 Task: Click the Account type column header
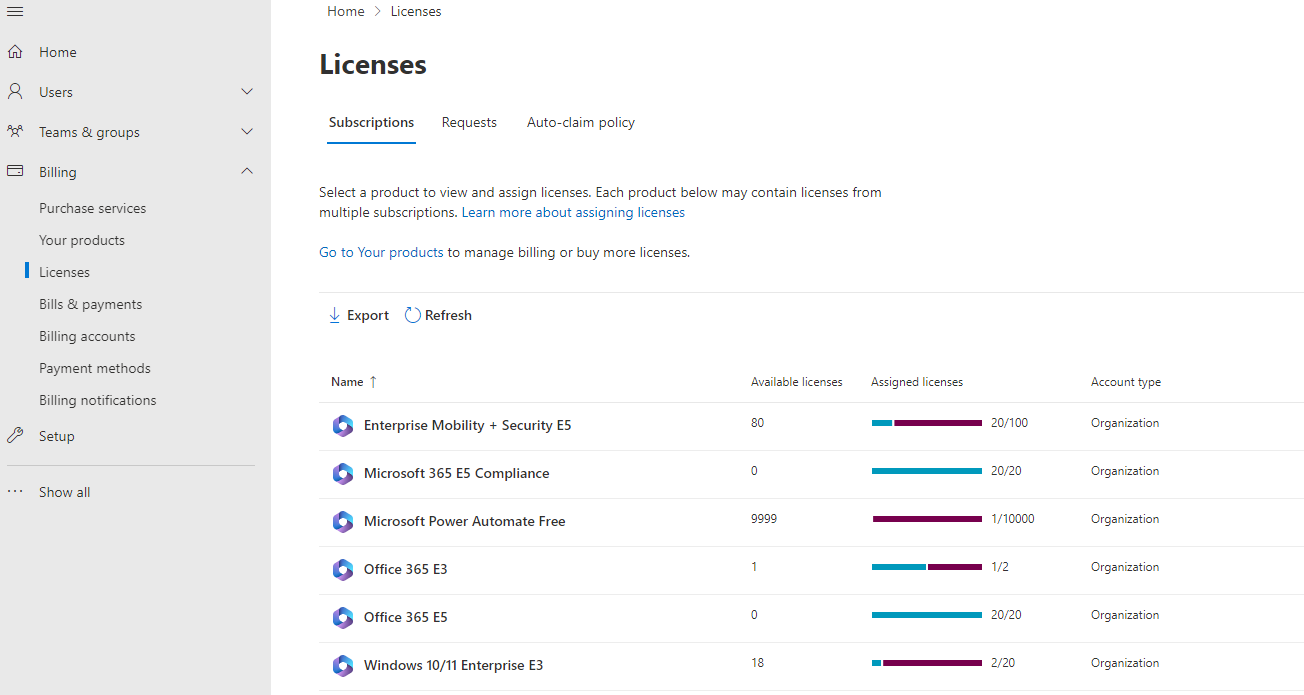[1126, 382]
